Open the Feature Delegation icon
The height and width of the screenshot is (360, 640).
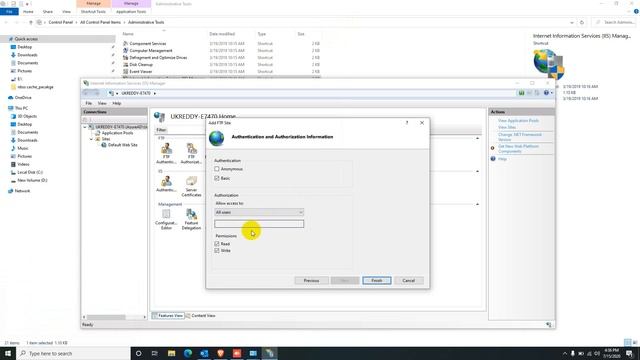191,219
